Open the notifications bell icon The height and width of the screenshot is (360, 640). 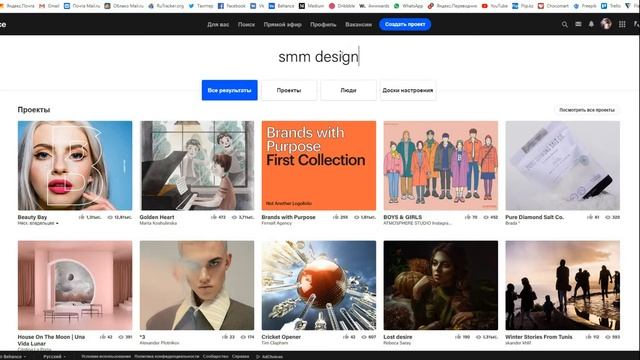click(591, 24)
